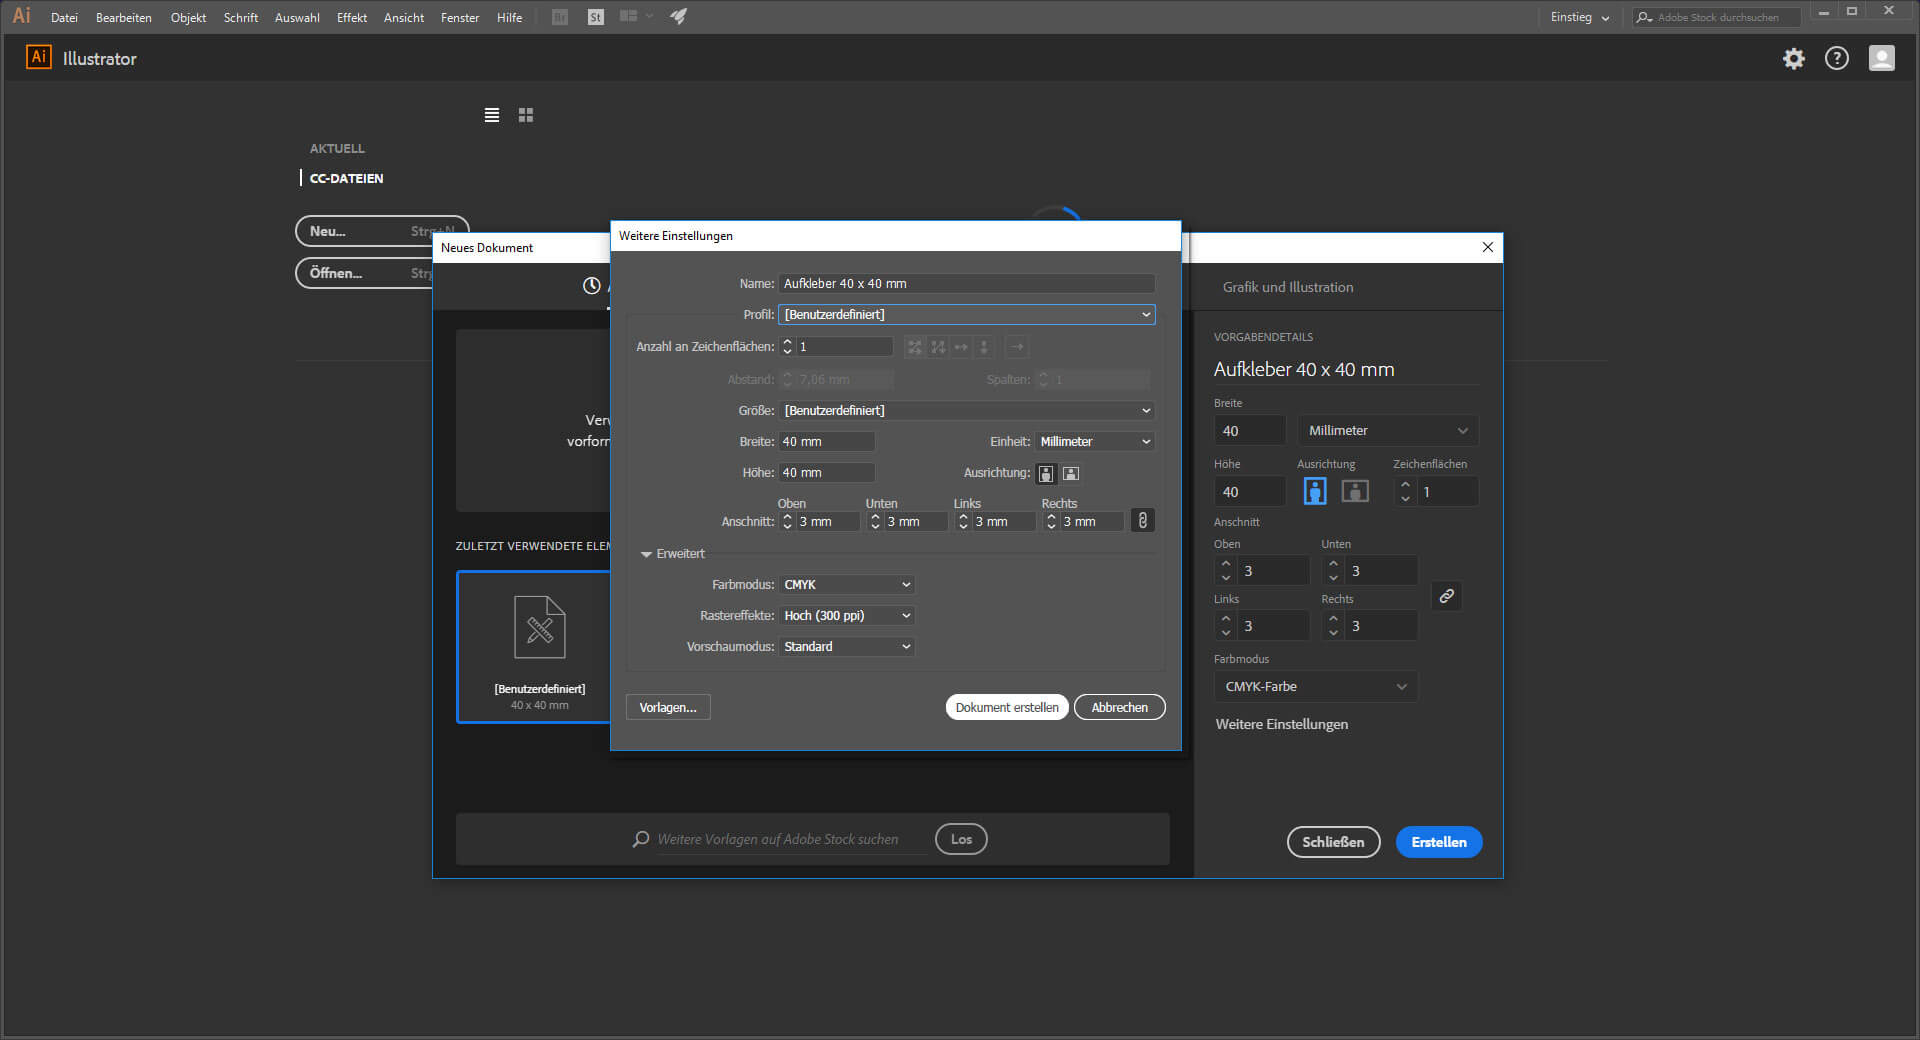Open the Objekt menu
The width and height of the screenshot is (1920, 1040).
tap(188, 17)
